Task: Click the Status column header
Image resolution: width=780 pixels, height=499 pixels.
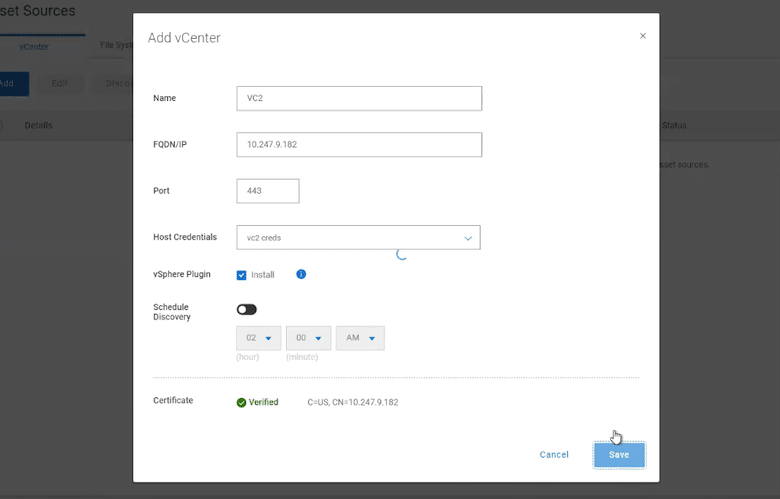Action: click(x=674, y=125)
